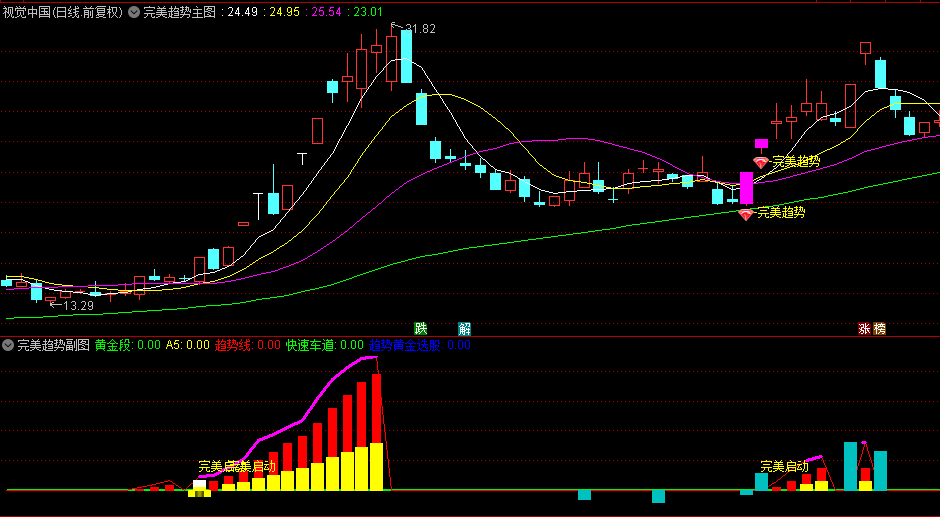
Task: Click the red 涨 marker icon
Action: point(864,328)
